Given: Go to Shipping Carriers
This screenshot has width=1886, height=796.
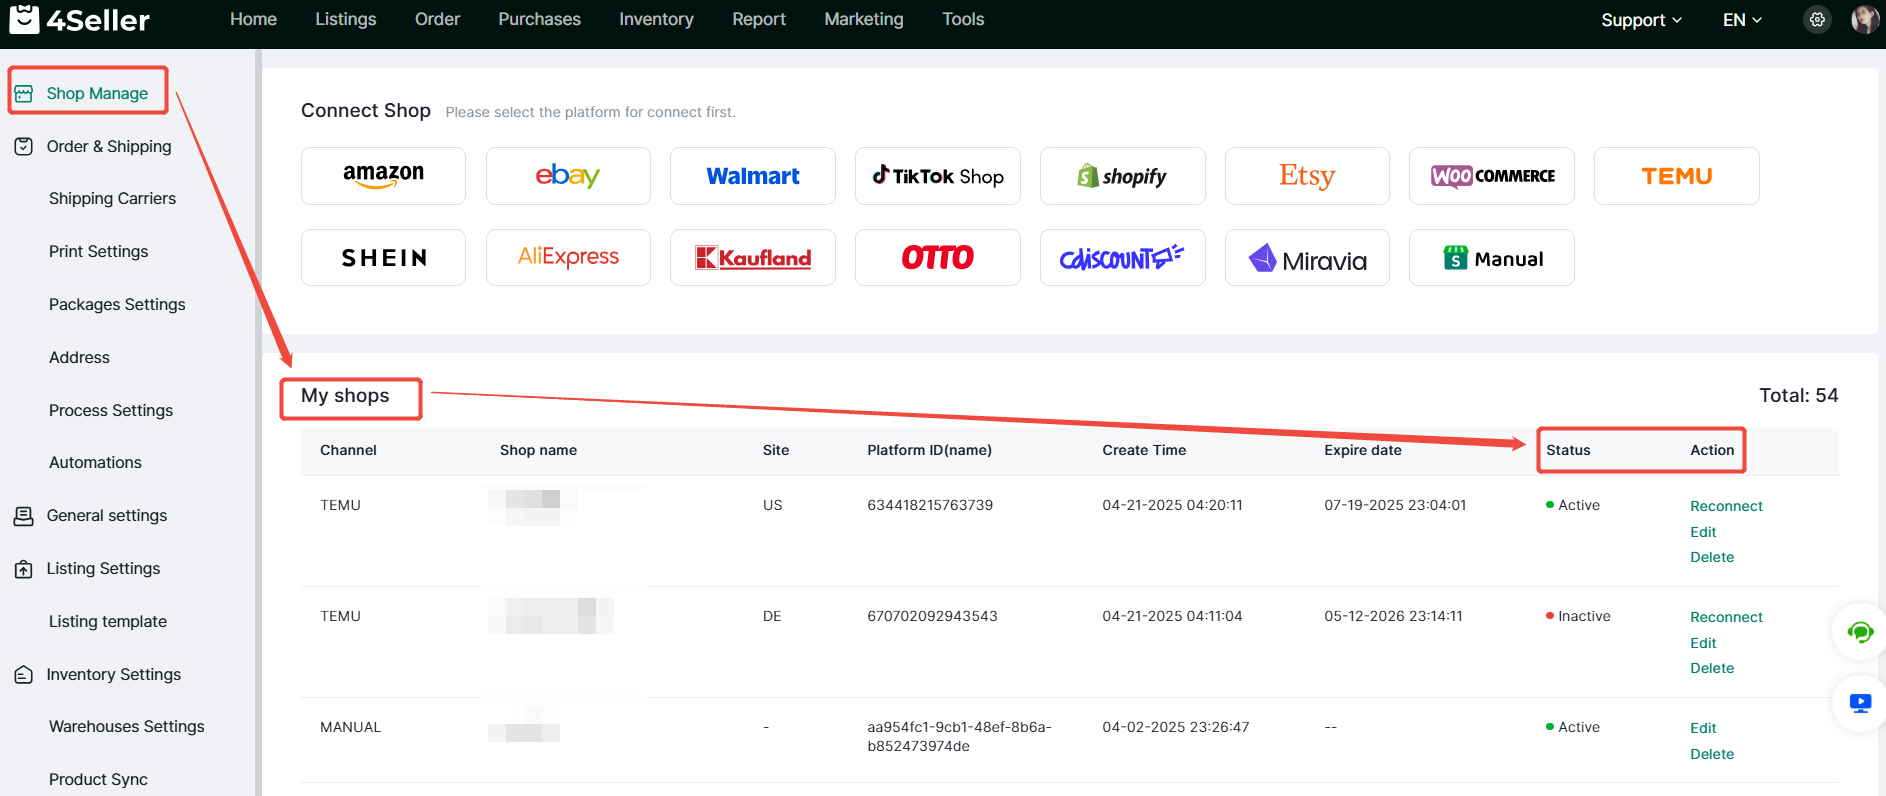Looking at the screenshot, I should (112, 199).
